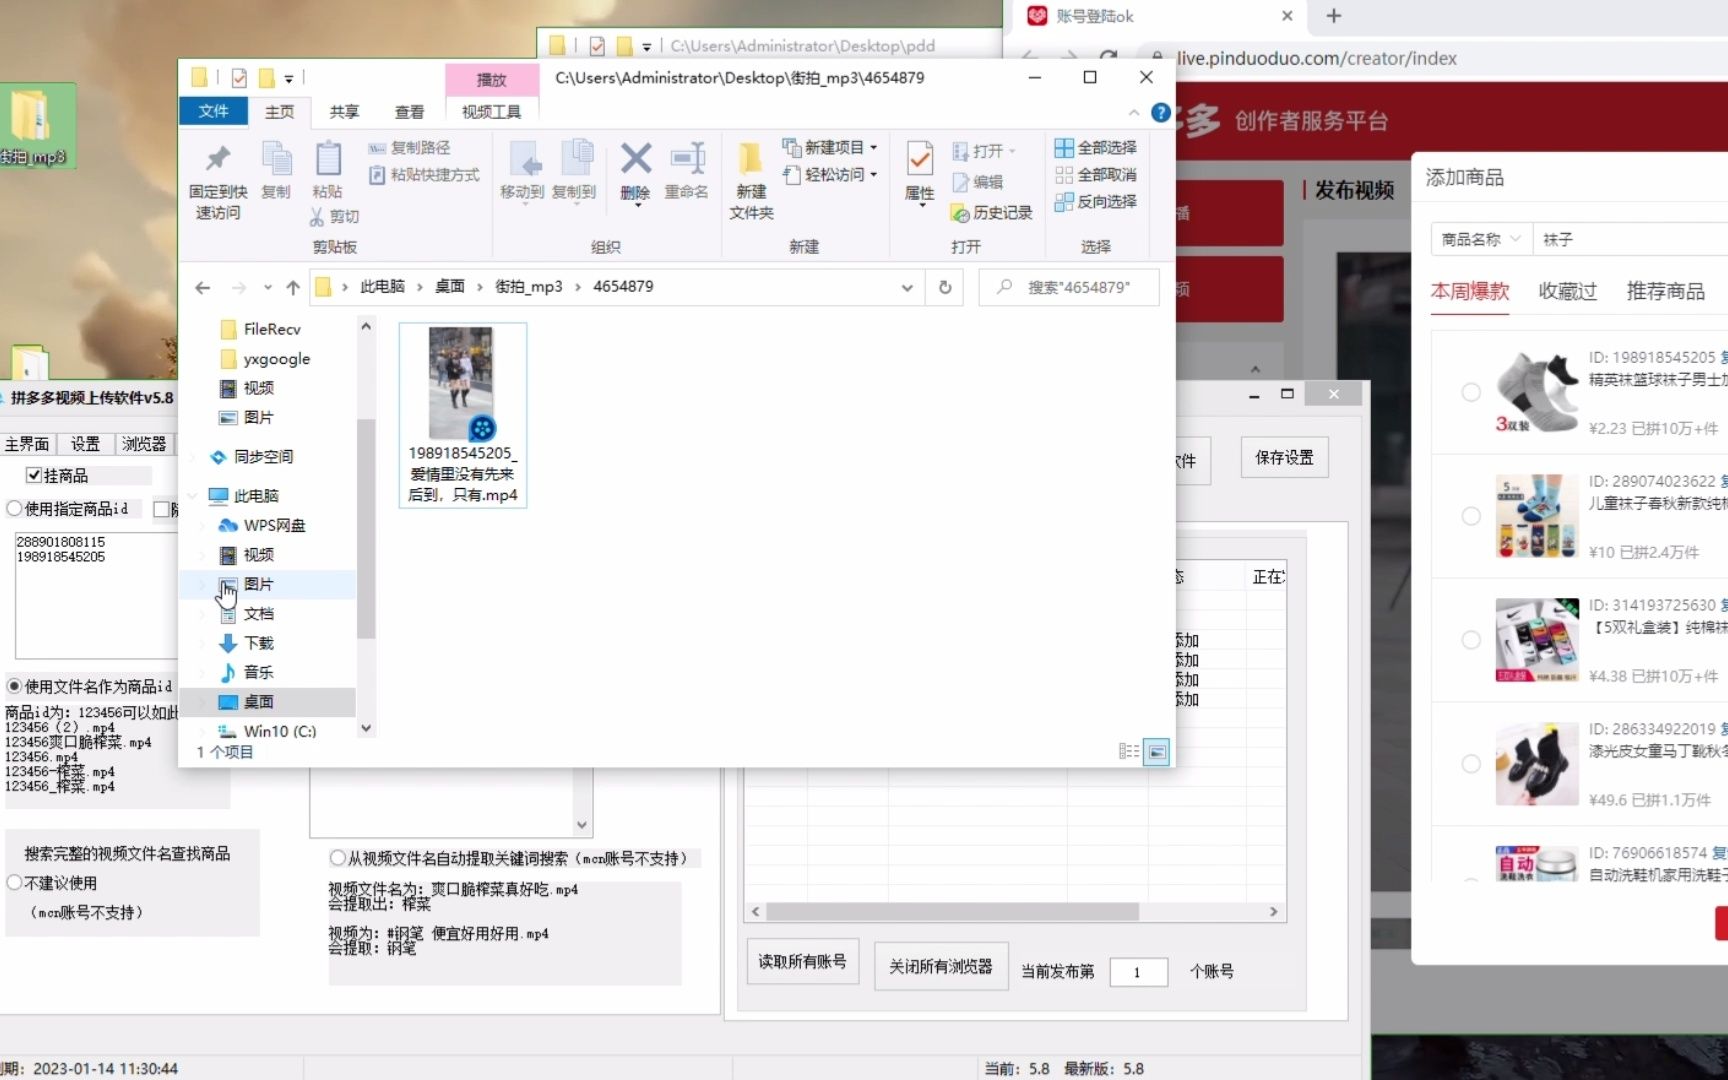Viewport: 1728px width, 1080px height.
Task: Open 浏览器 tab in upload software
Action: (x=144, y=444)
